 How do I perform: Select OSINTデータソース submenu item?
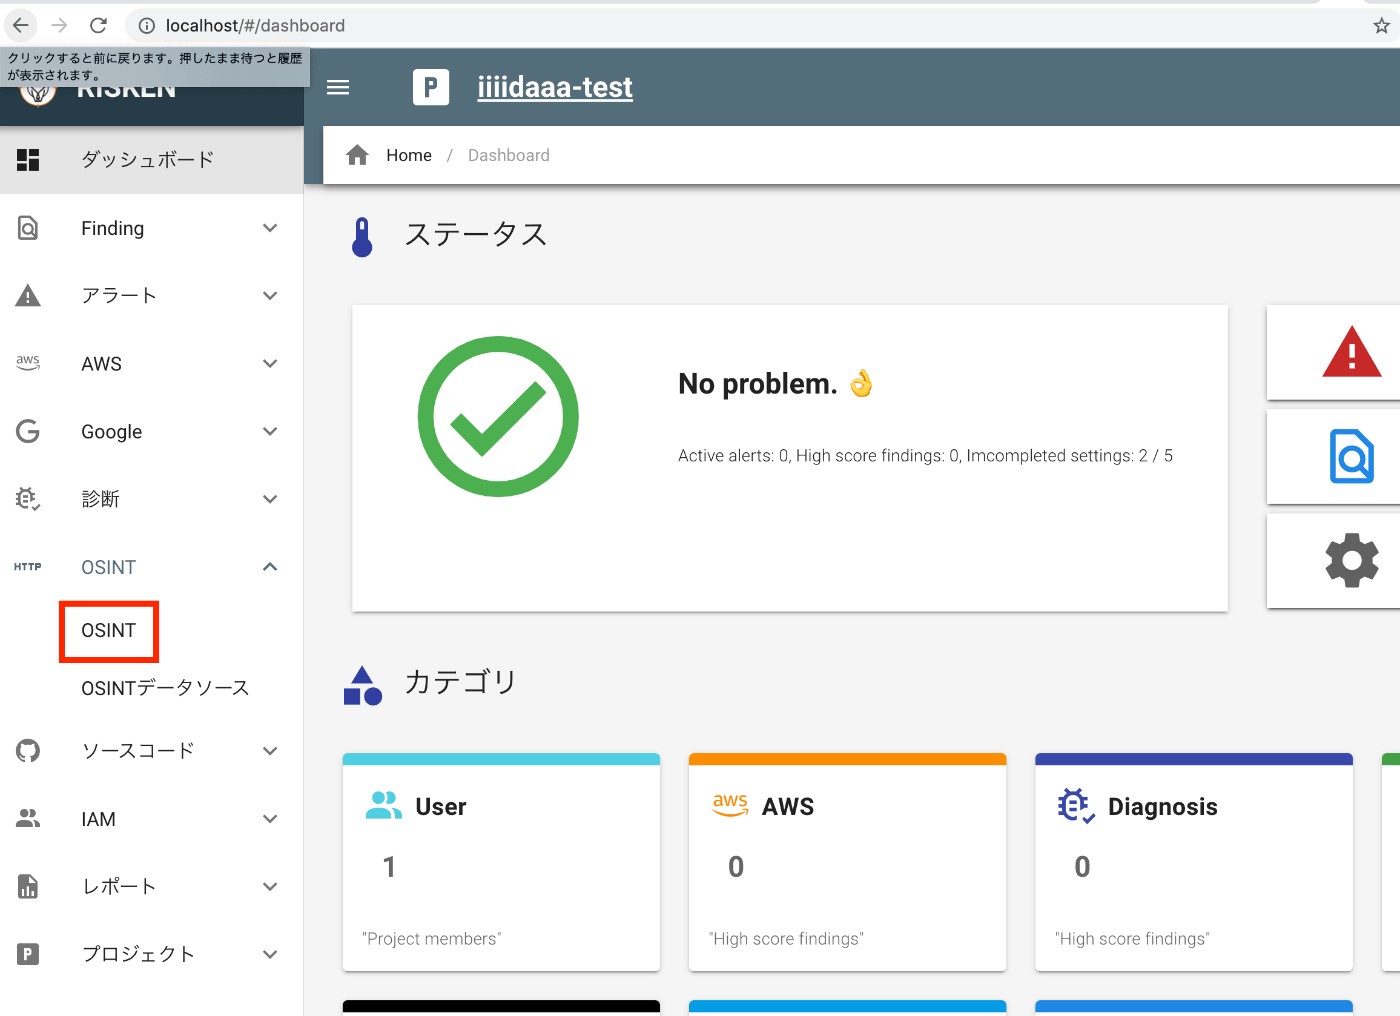[x=165, y=688]
